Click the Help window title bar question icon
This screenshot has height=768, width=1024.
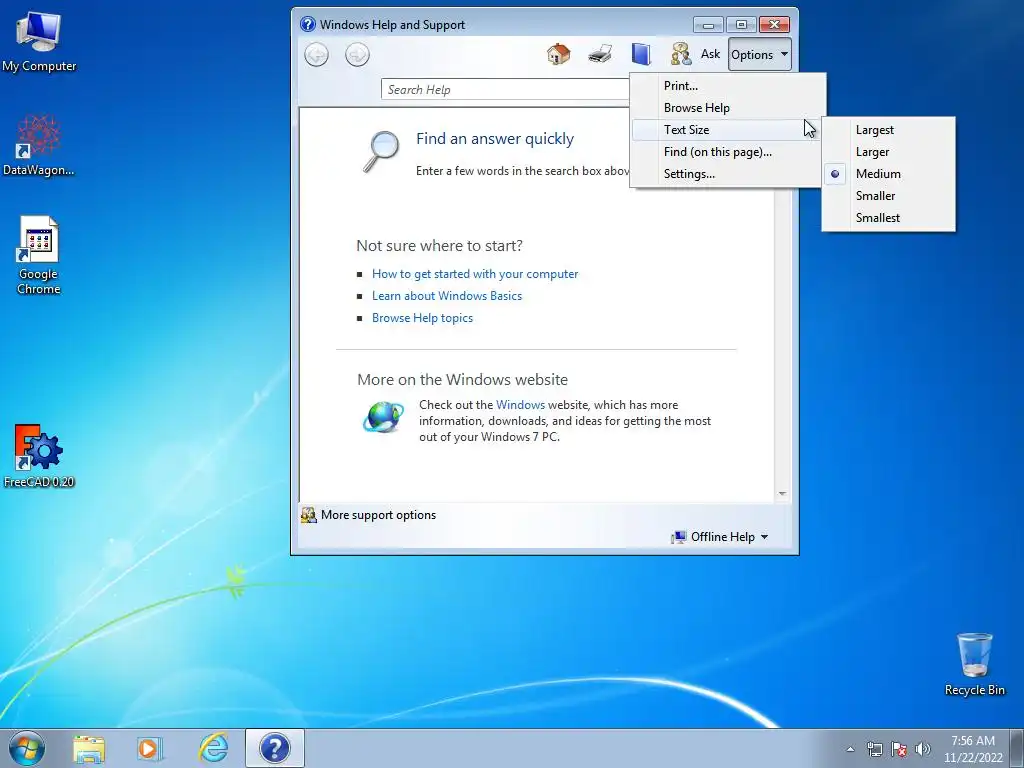[x=308, y=24]
